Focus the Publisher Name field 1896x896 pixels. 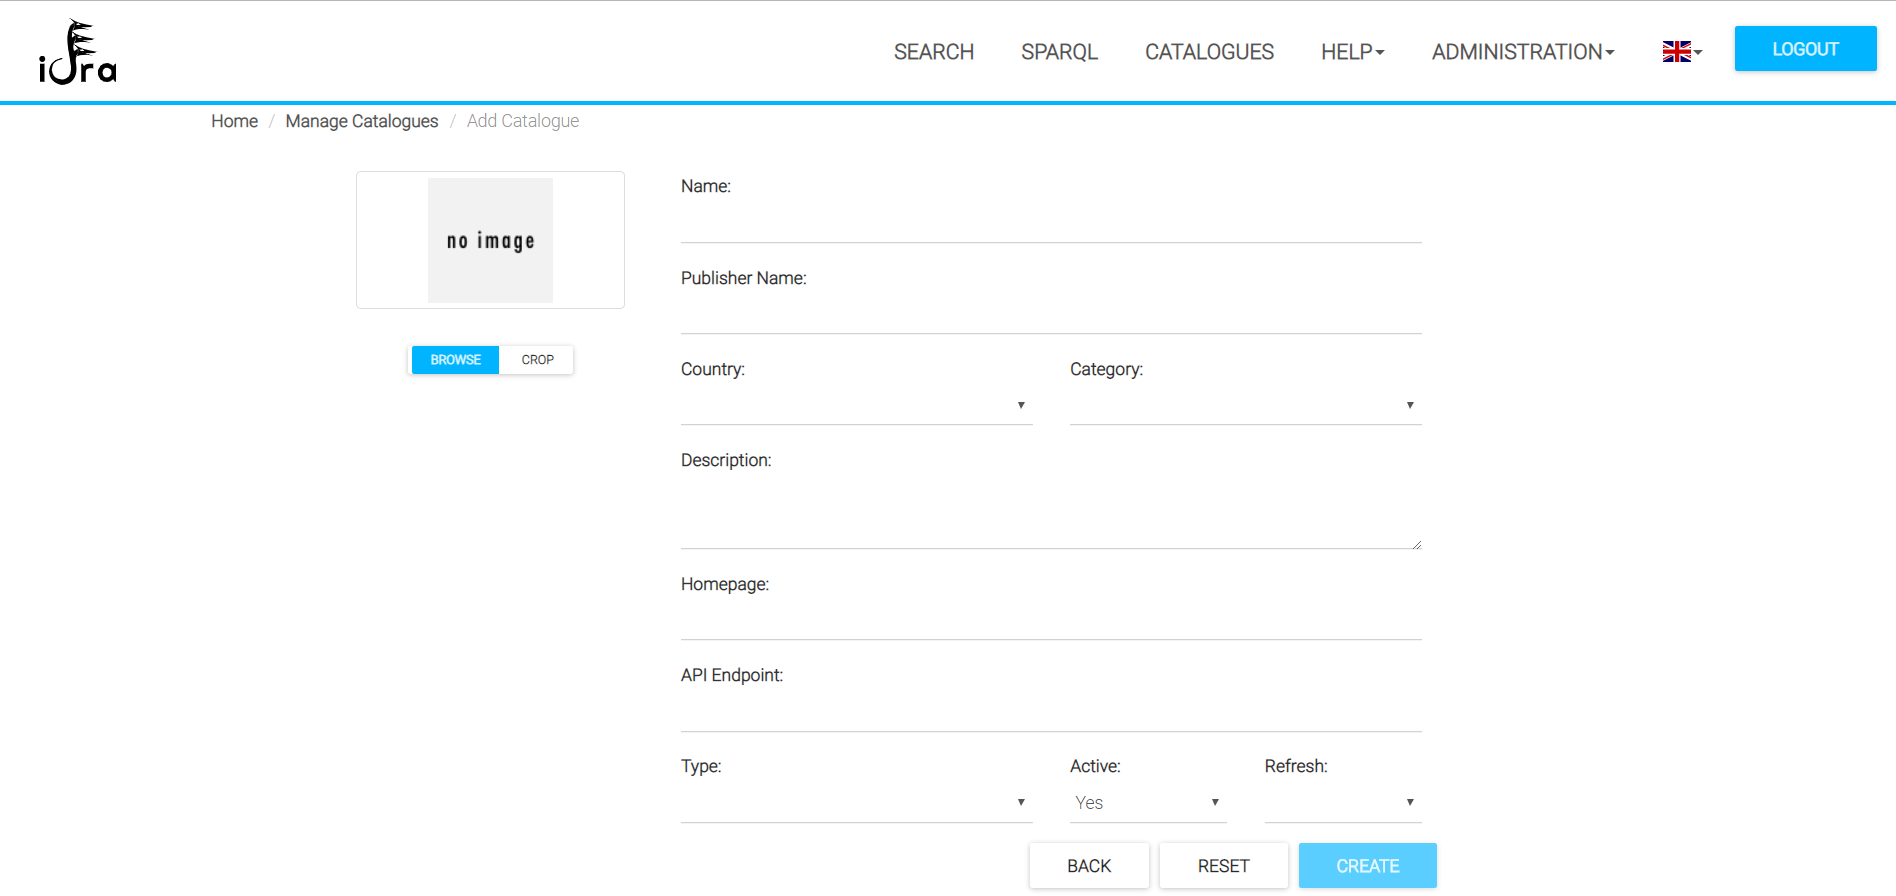[x=1051, y=315]
